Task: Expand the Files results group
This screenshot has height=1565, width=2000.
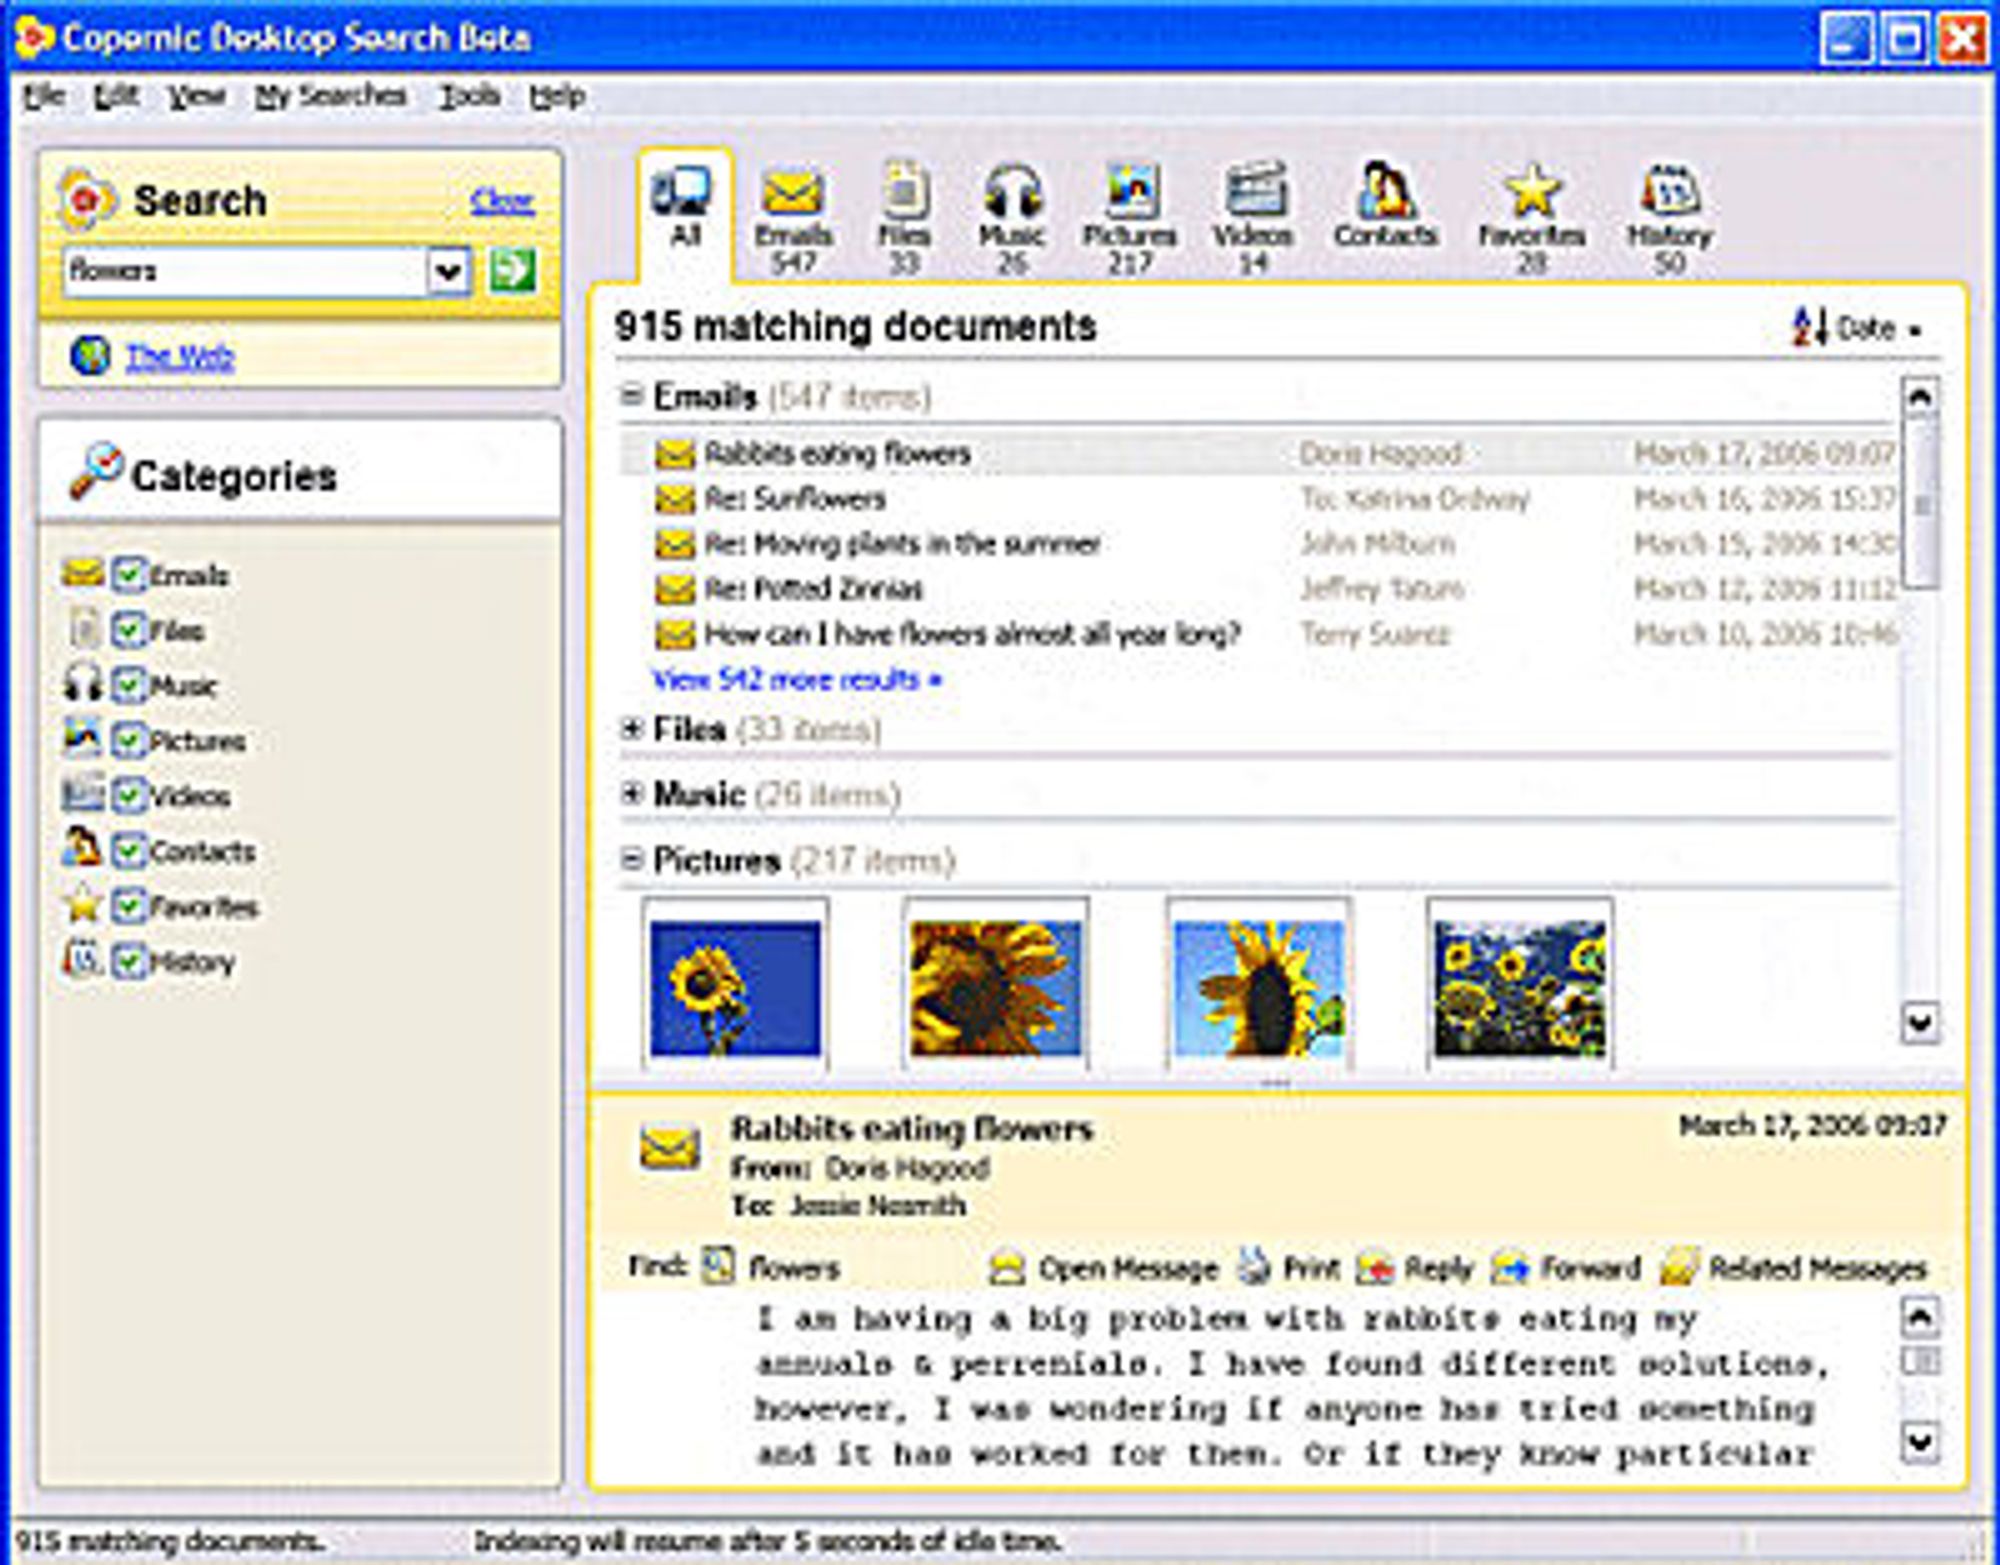Action: tap(631, 729)
